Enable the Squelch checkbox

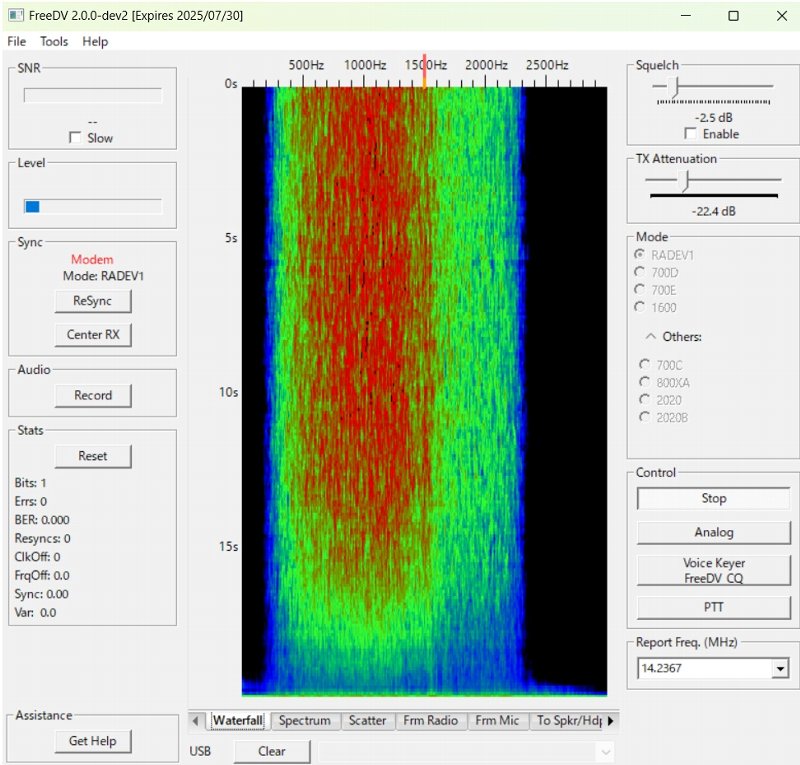(690, 134)
